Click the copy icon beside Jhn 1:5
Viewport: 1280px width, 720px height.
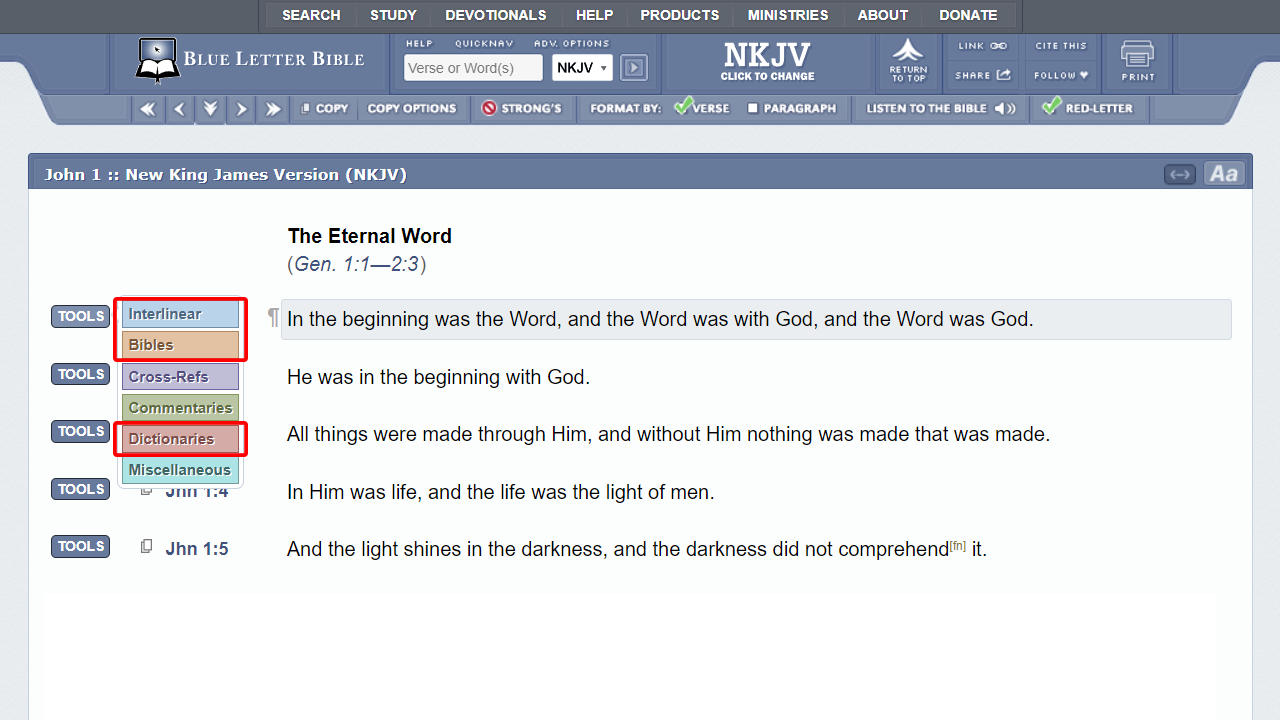(147, 547)
